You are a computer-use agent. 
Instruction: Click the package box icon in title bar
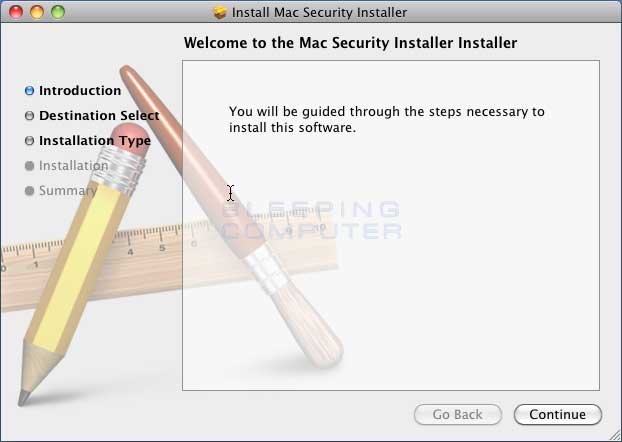pyautogui.click(x=220, y=12)
